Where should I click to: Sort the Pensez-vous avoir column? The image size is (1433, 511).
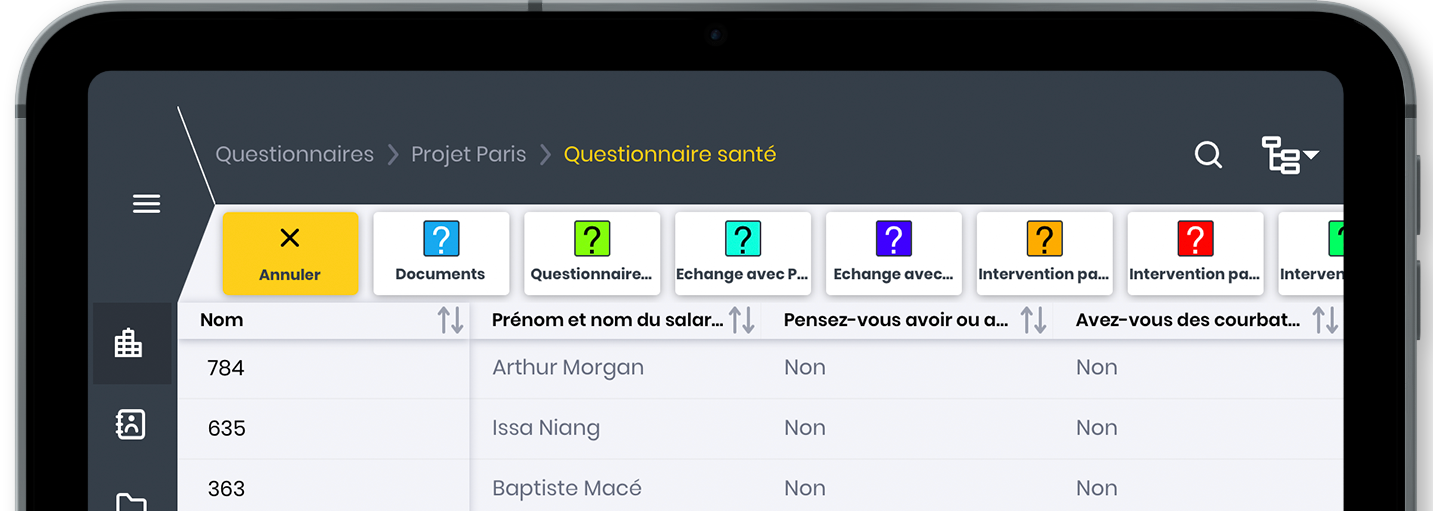pos(1033,321)
